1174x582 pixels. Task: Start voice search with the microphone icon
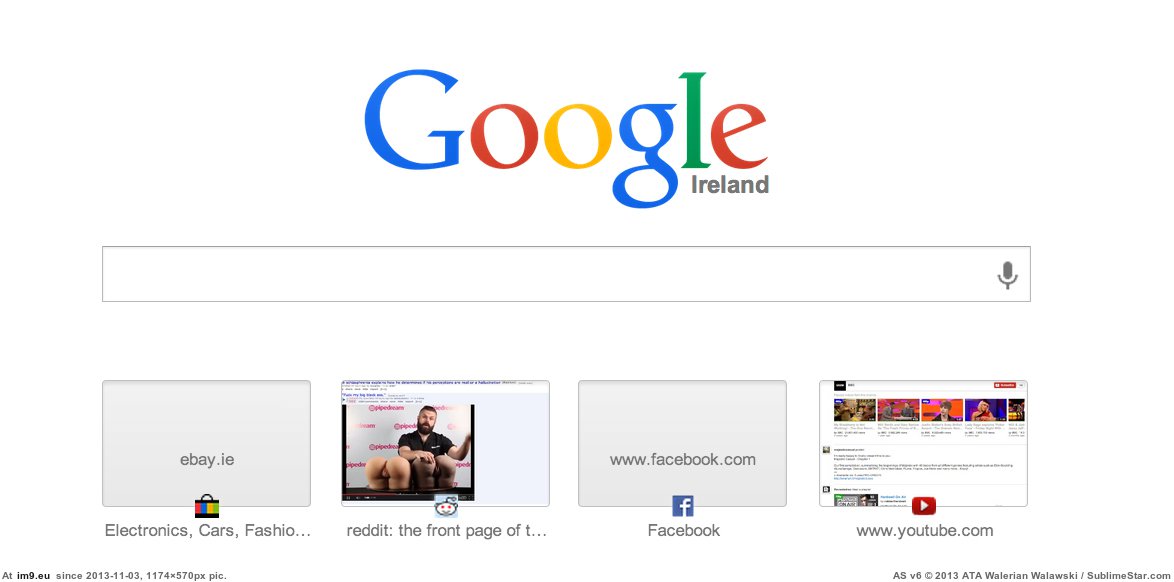tap(1007, 275)
